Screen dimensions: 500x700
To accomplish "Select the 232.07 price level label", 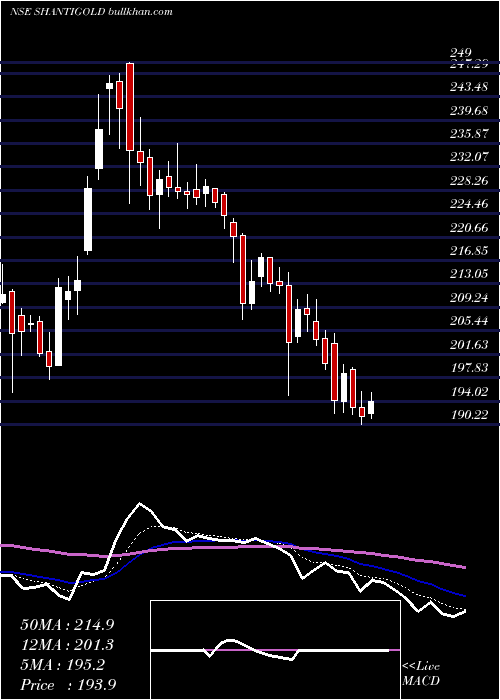I will [469, 157].
